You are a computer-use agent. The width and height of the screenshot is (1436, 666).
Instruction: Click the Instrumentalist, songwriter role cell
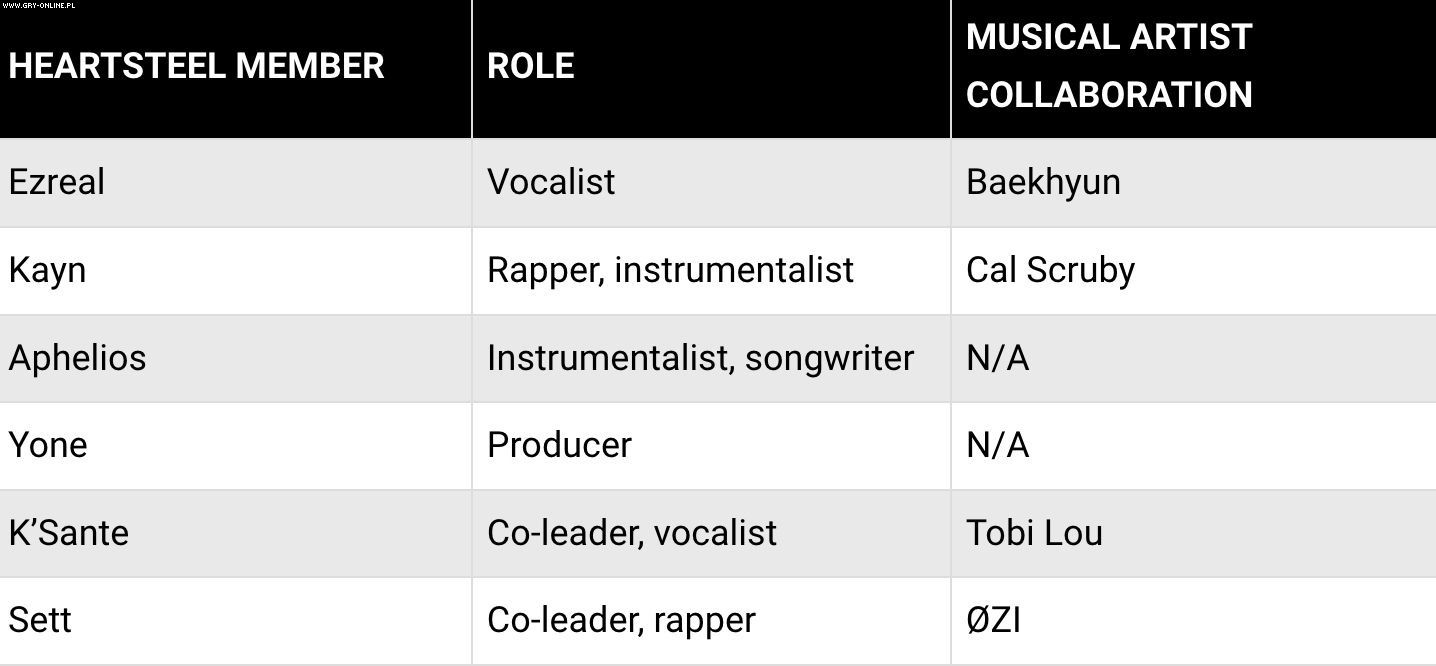click(x=700, y=358)
